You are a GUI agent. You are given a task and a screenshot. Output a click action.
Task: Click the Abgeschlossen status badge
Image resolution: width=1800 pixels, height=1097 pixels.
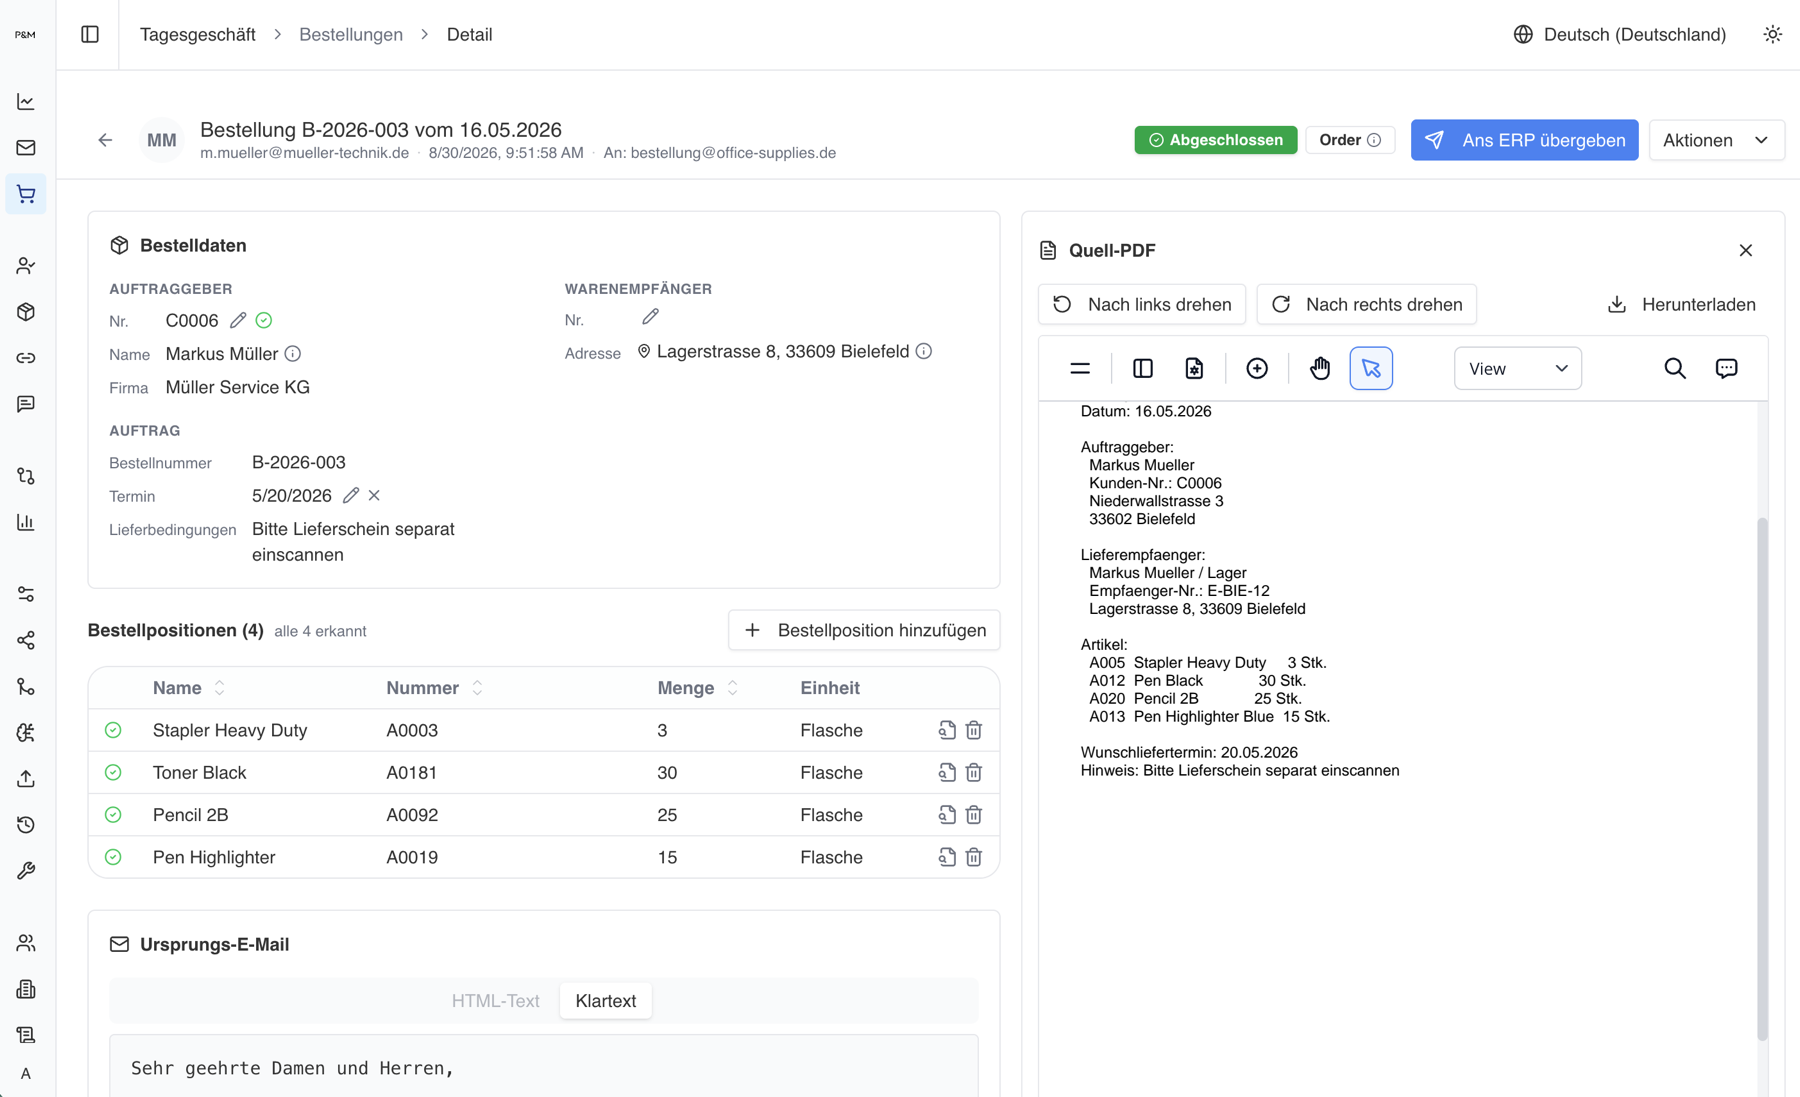click(1215, 140)
